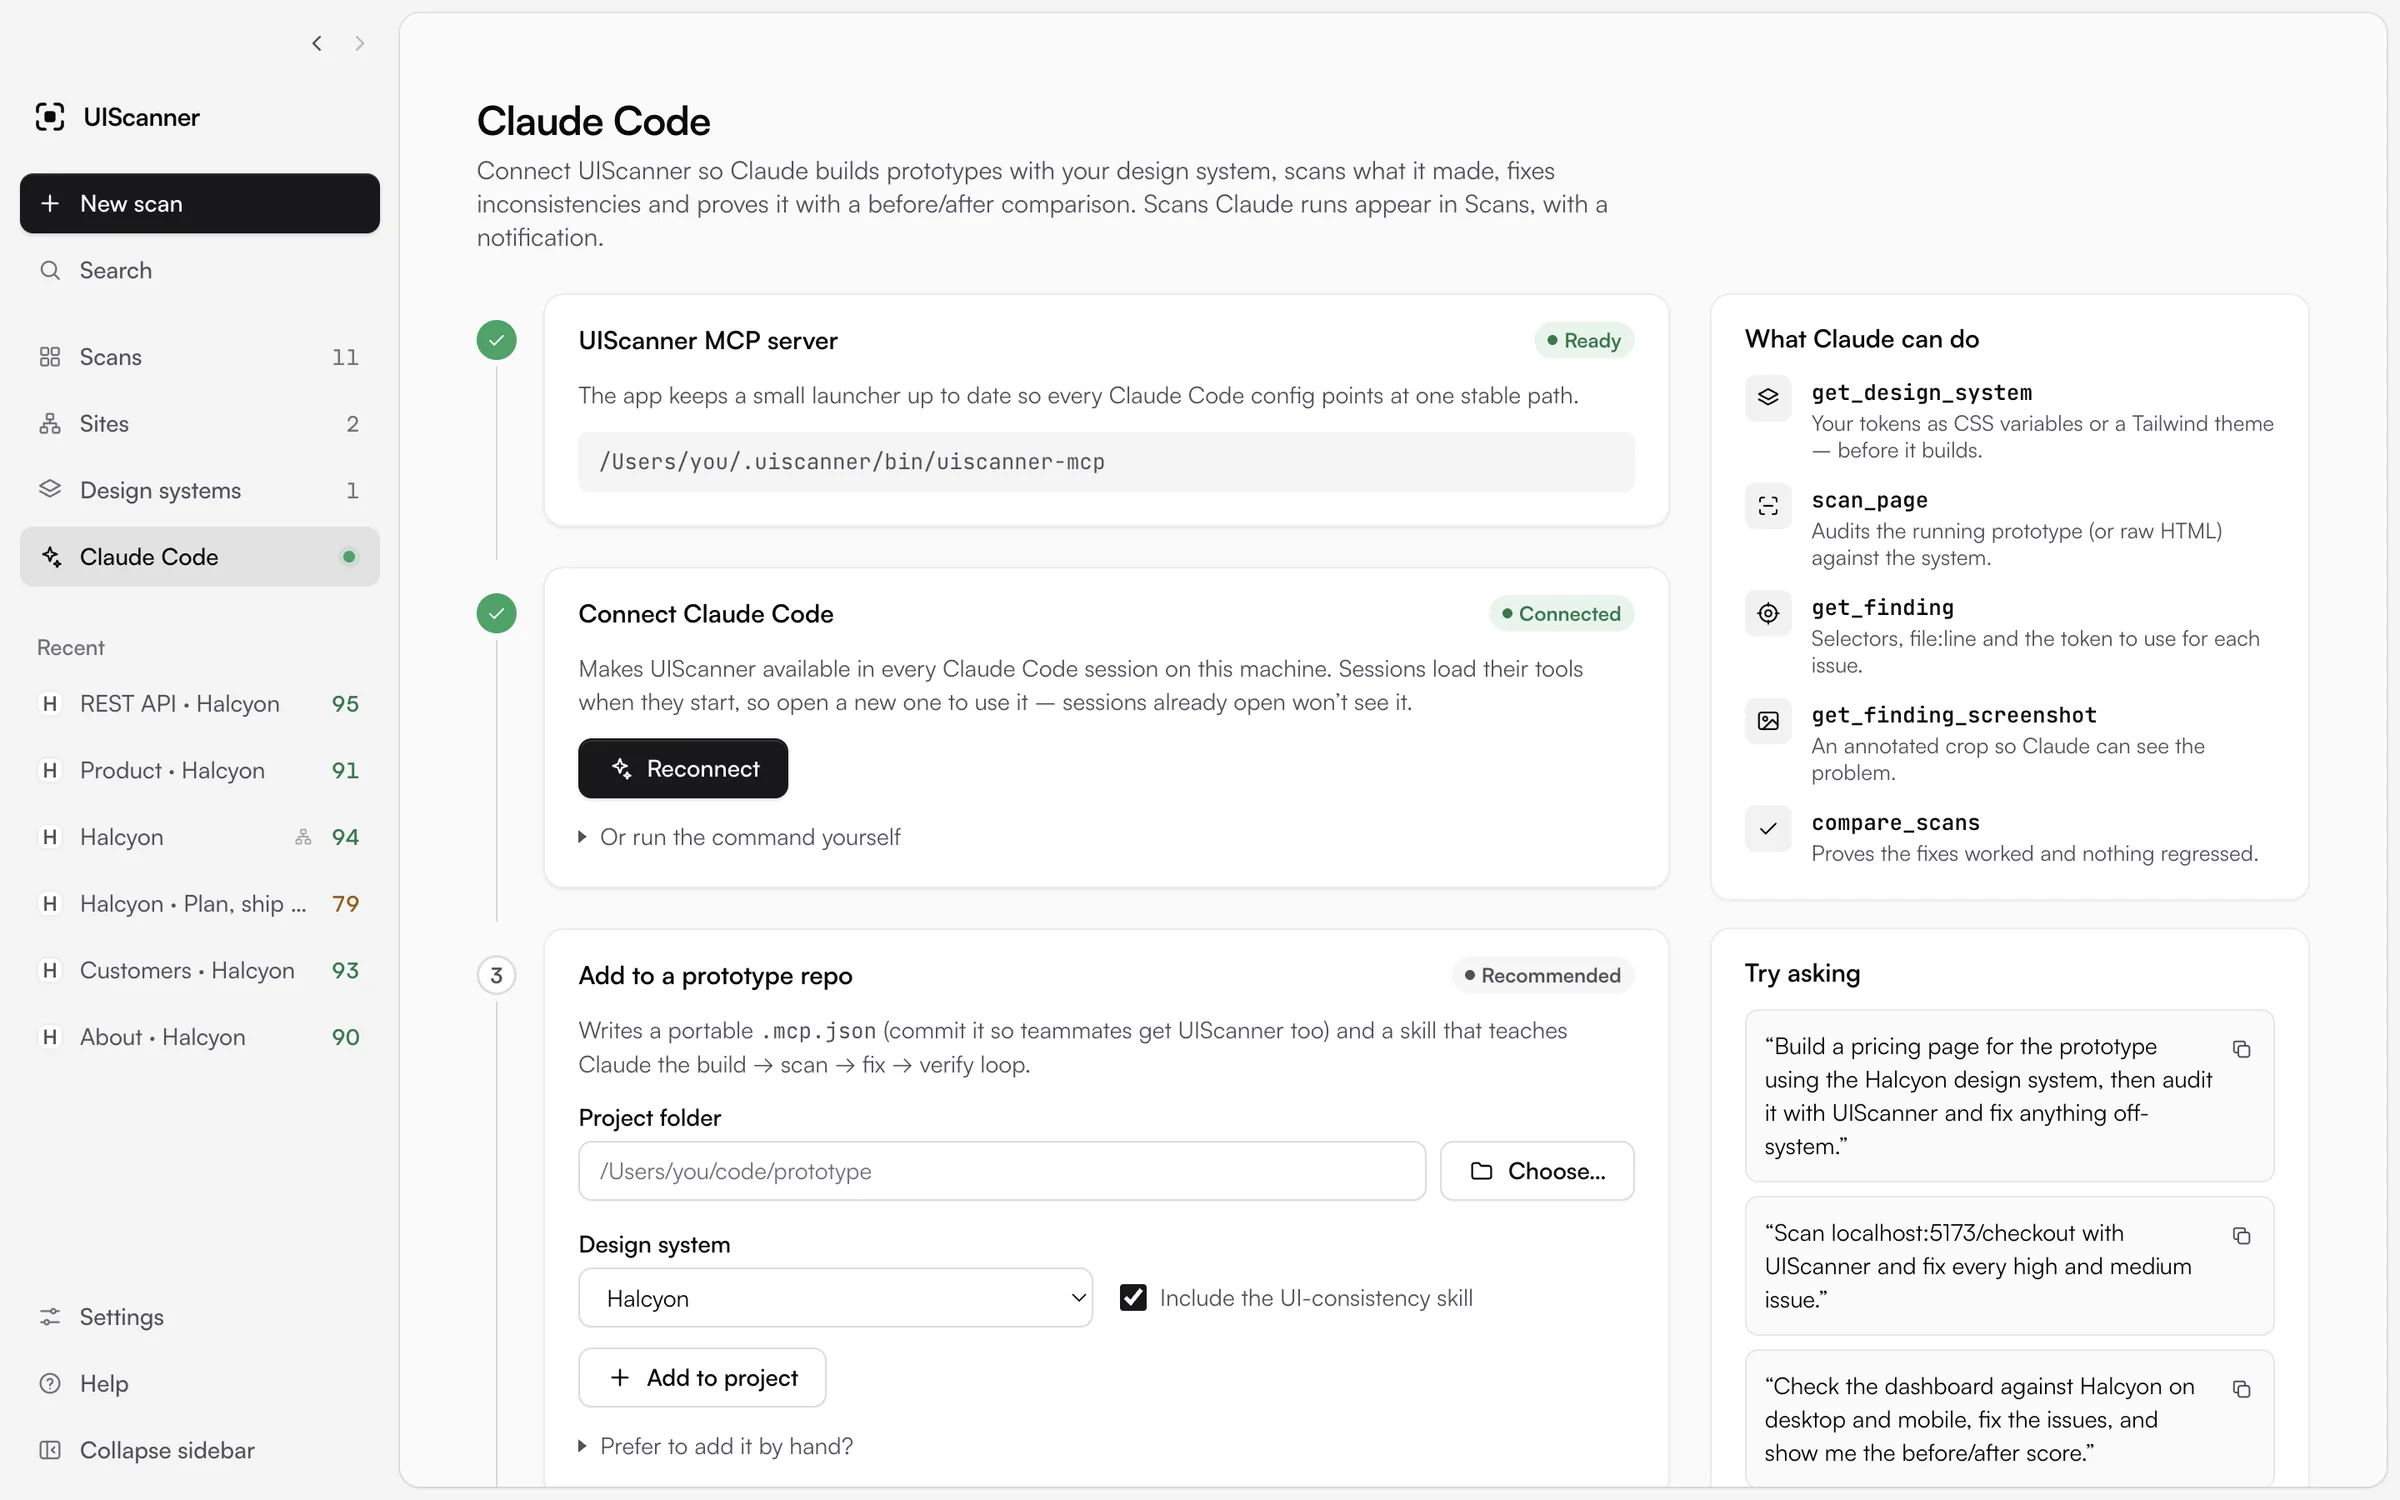
Task: Open Sites in the sidebar
Action: point(199,424)
